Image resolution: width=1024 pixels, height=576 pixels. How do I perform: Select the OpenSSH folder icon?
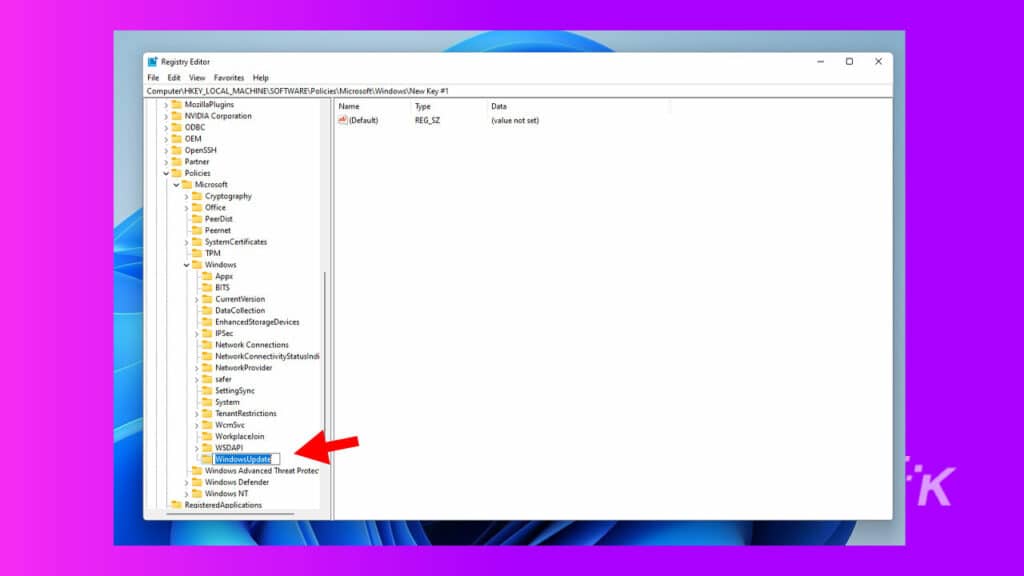[176, 150]
